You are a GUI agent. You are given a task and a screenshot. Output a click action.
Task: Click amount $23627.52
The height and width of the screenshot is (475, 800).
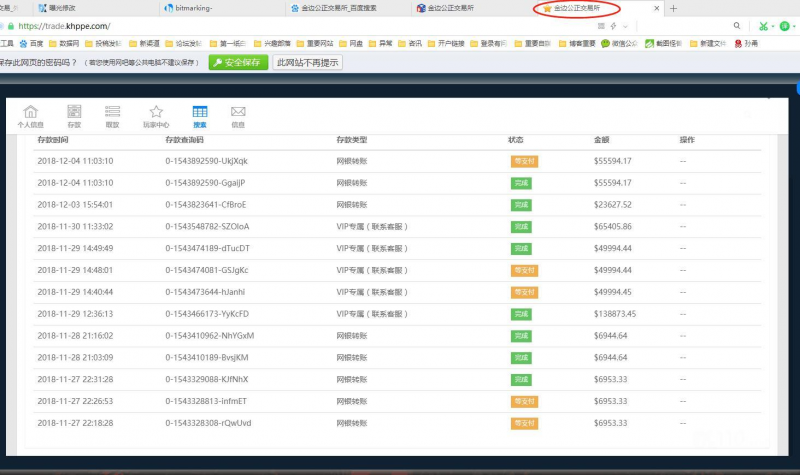[612, 205]
